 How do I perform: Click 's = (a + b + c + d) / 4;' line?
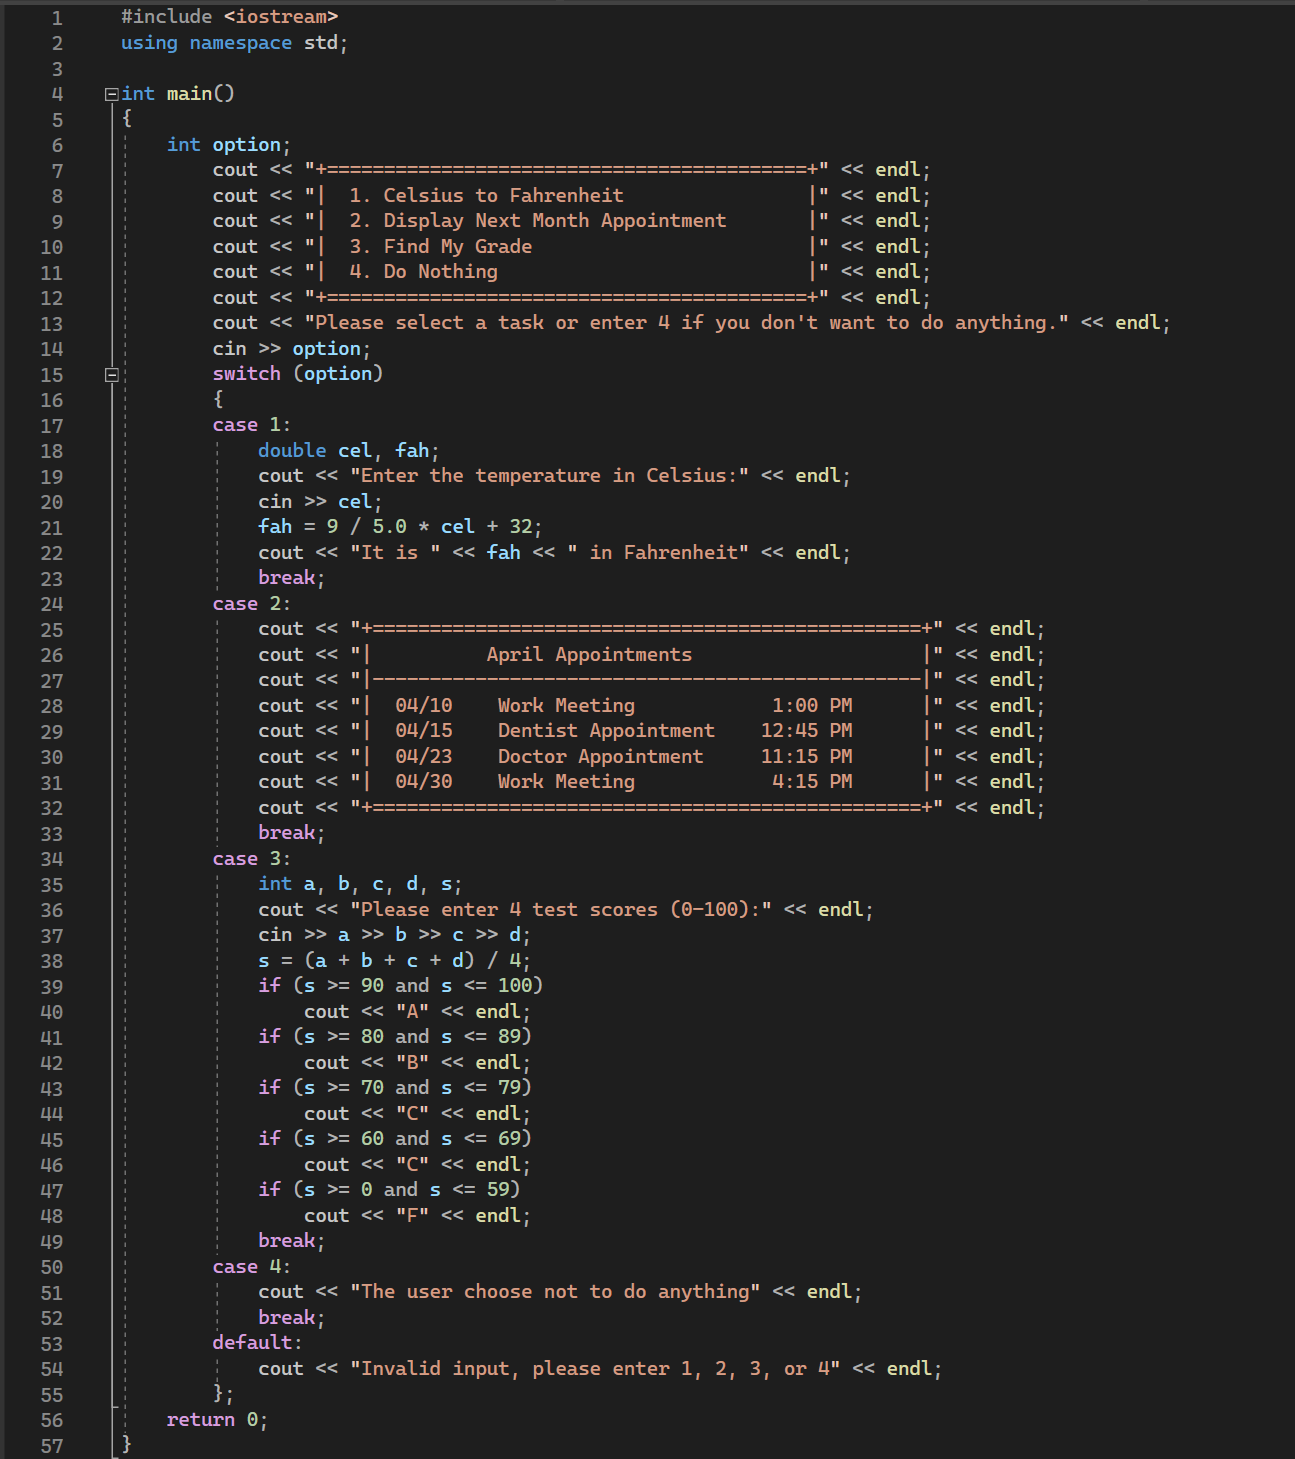pyautogui.click(x=394, y=961)
